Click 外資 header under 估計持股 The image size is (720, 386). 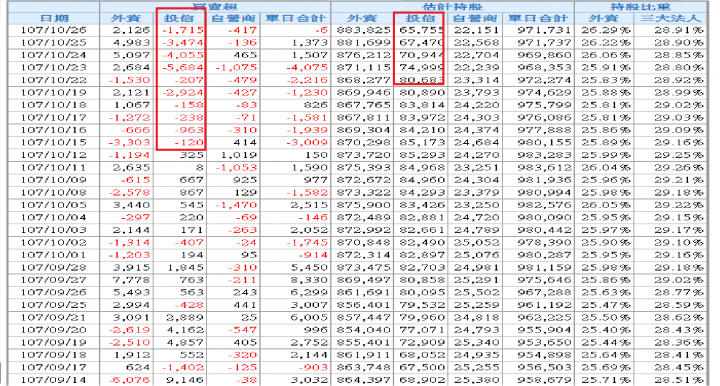pos(362,18)
